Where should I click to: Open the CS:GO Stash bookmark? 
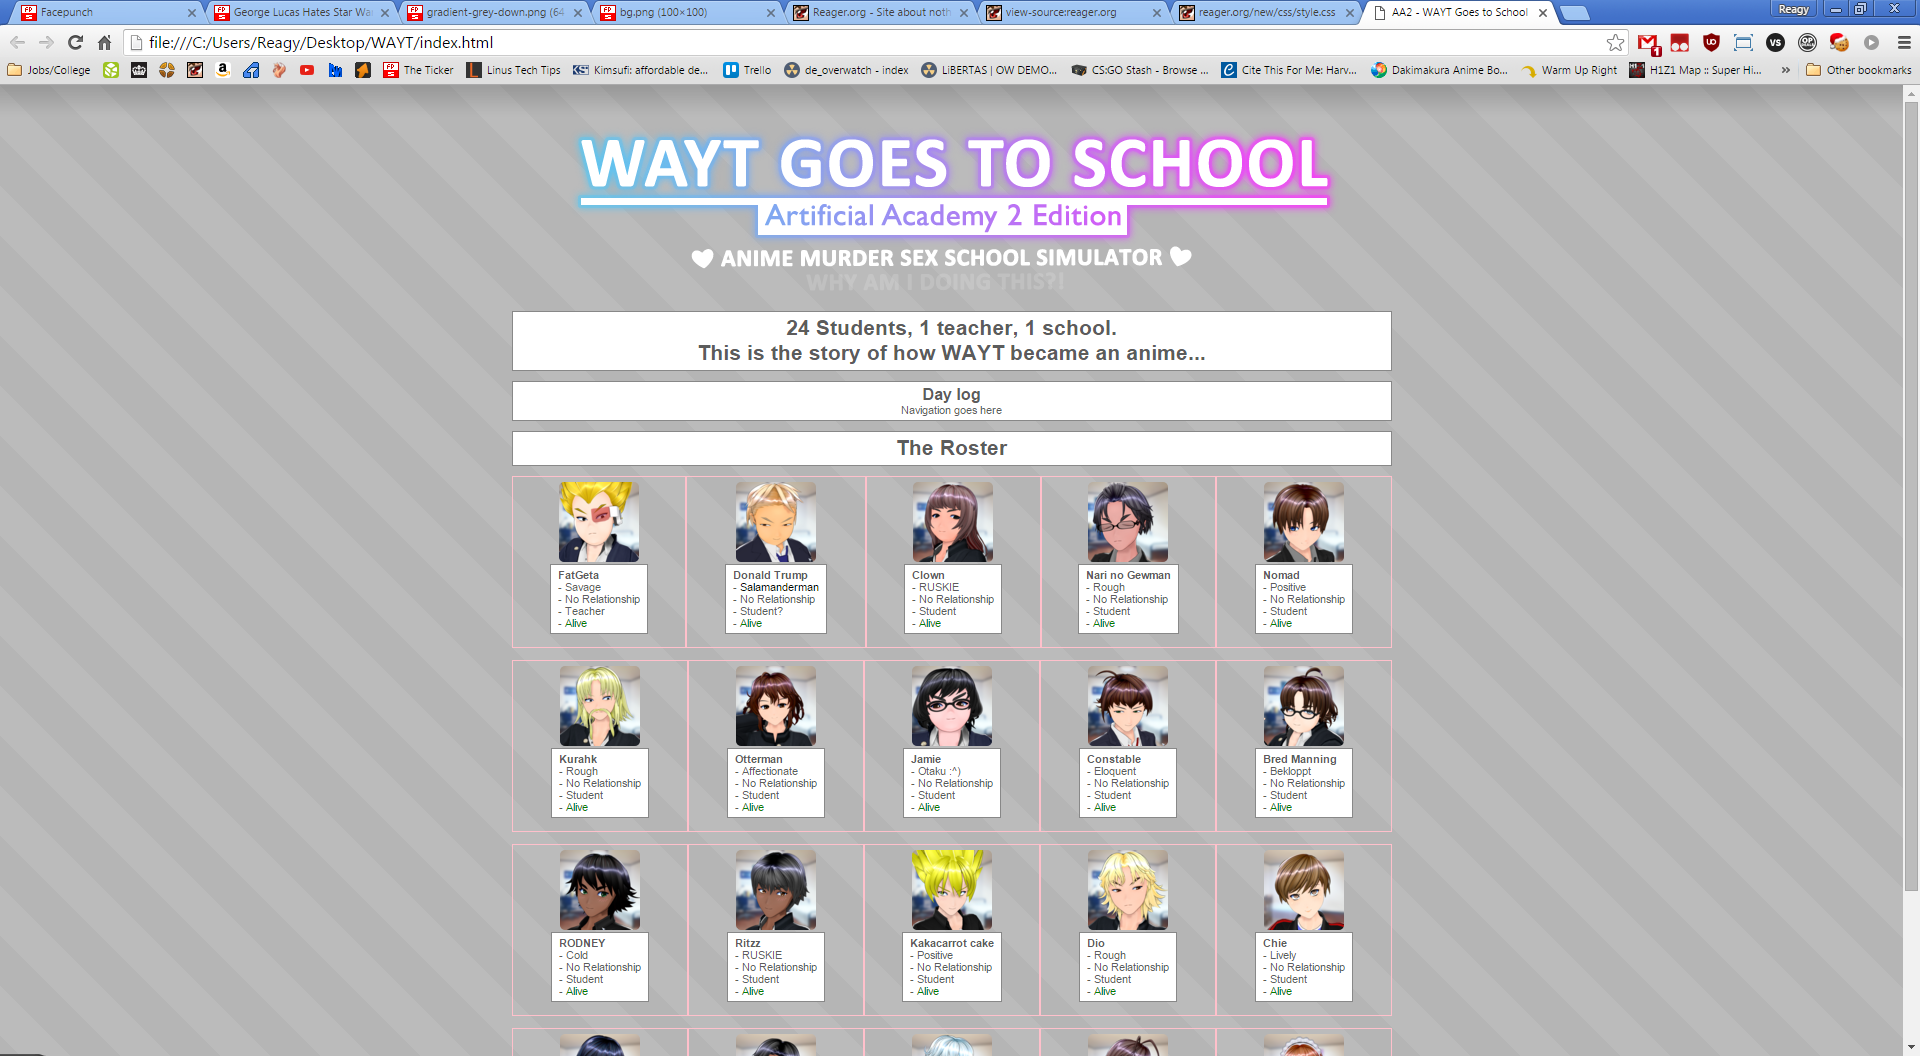point(1139,70)
